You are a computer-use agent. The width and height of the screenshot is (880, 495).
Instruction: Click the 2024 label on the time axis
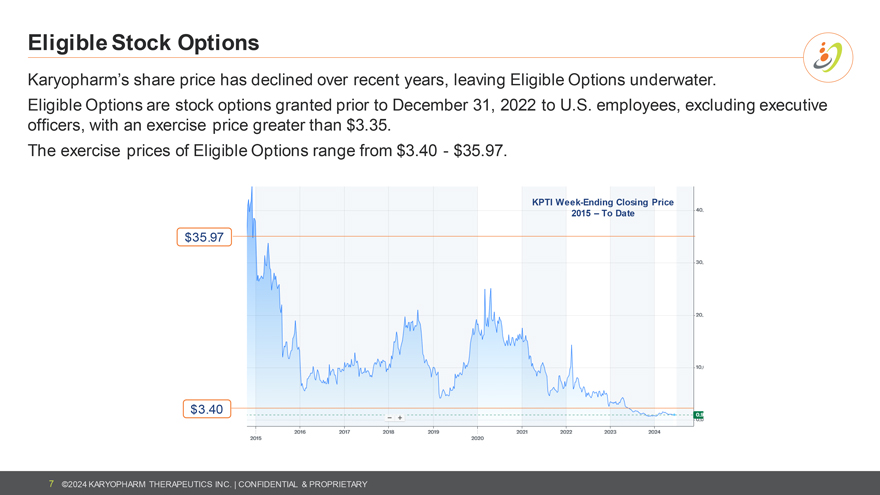point(654,431)
